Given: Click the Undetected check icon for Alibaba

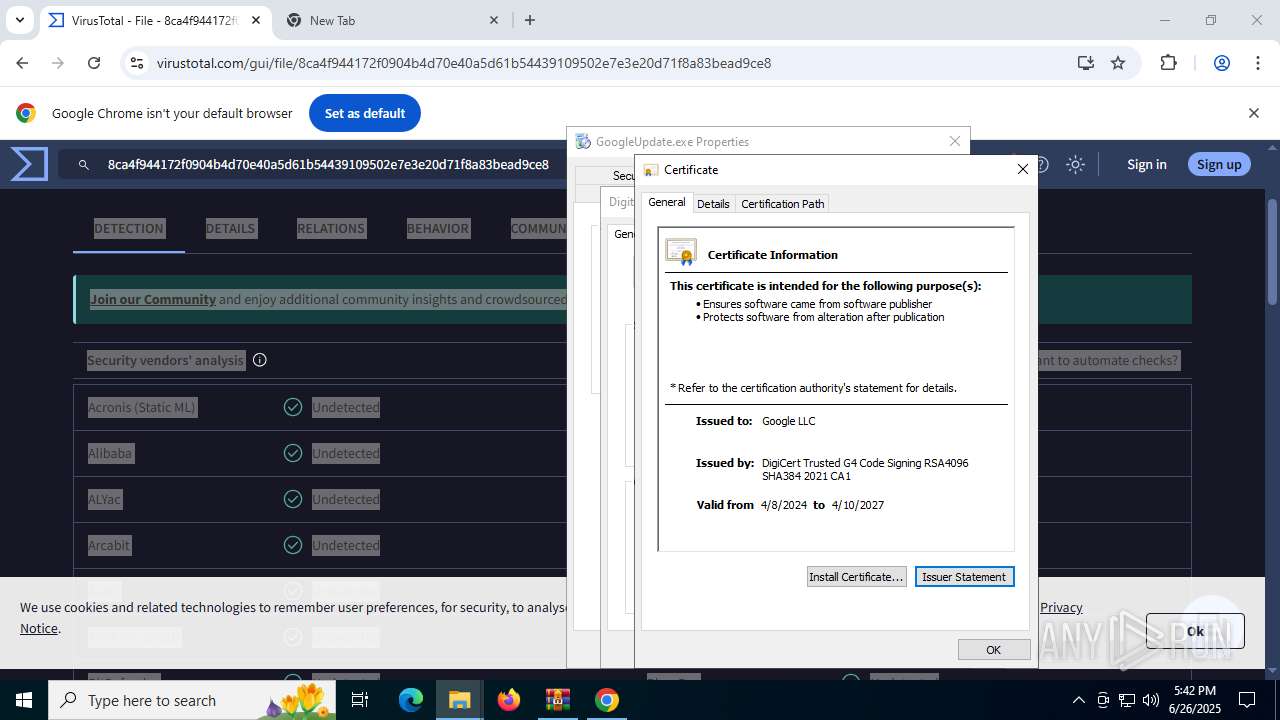Looking at the screenshot, I should 293,453.
